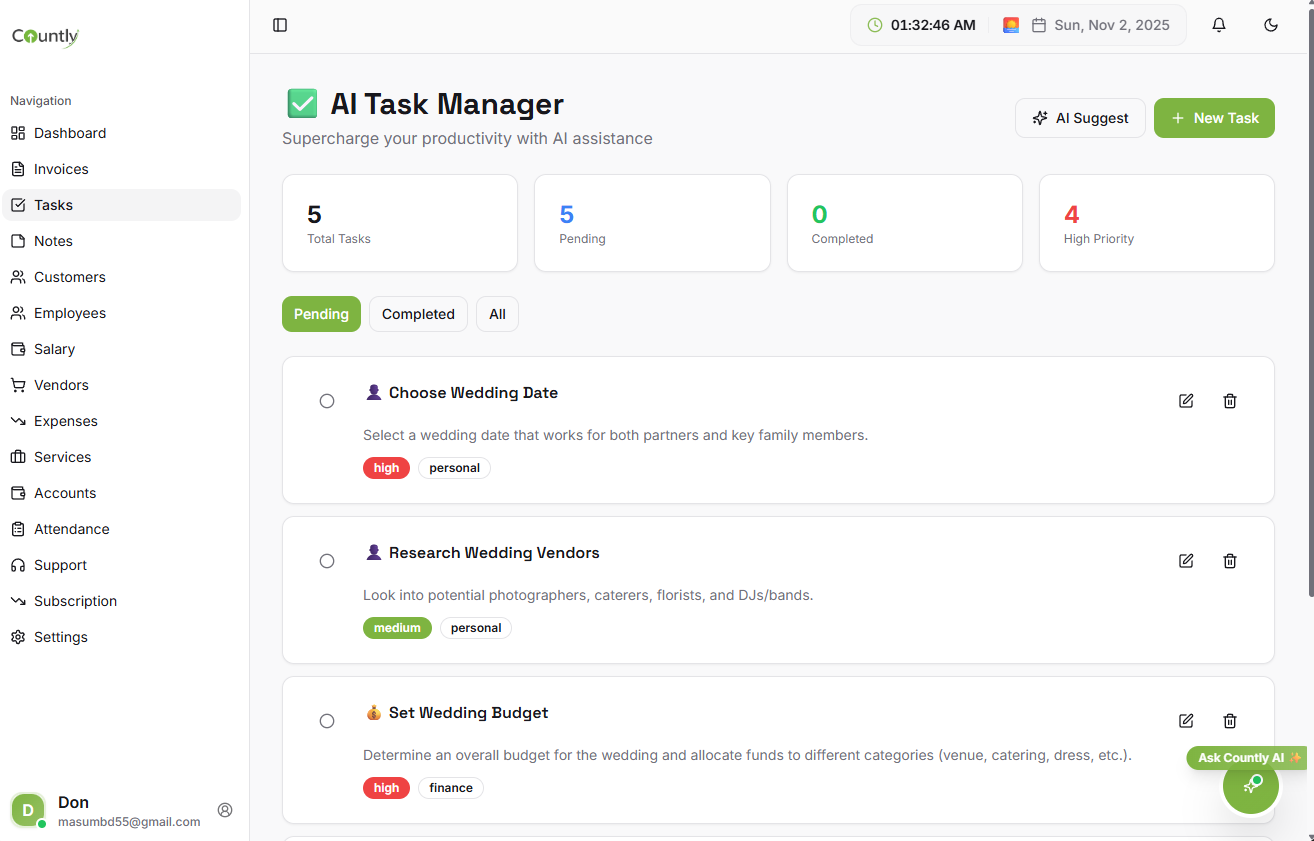This screenshot has width=1314, height=841.
Task: Switch to the Completed tab
Action: (418, 314)
